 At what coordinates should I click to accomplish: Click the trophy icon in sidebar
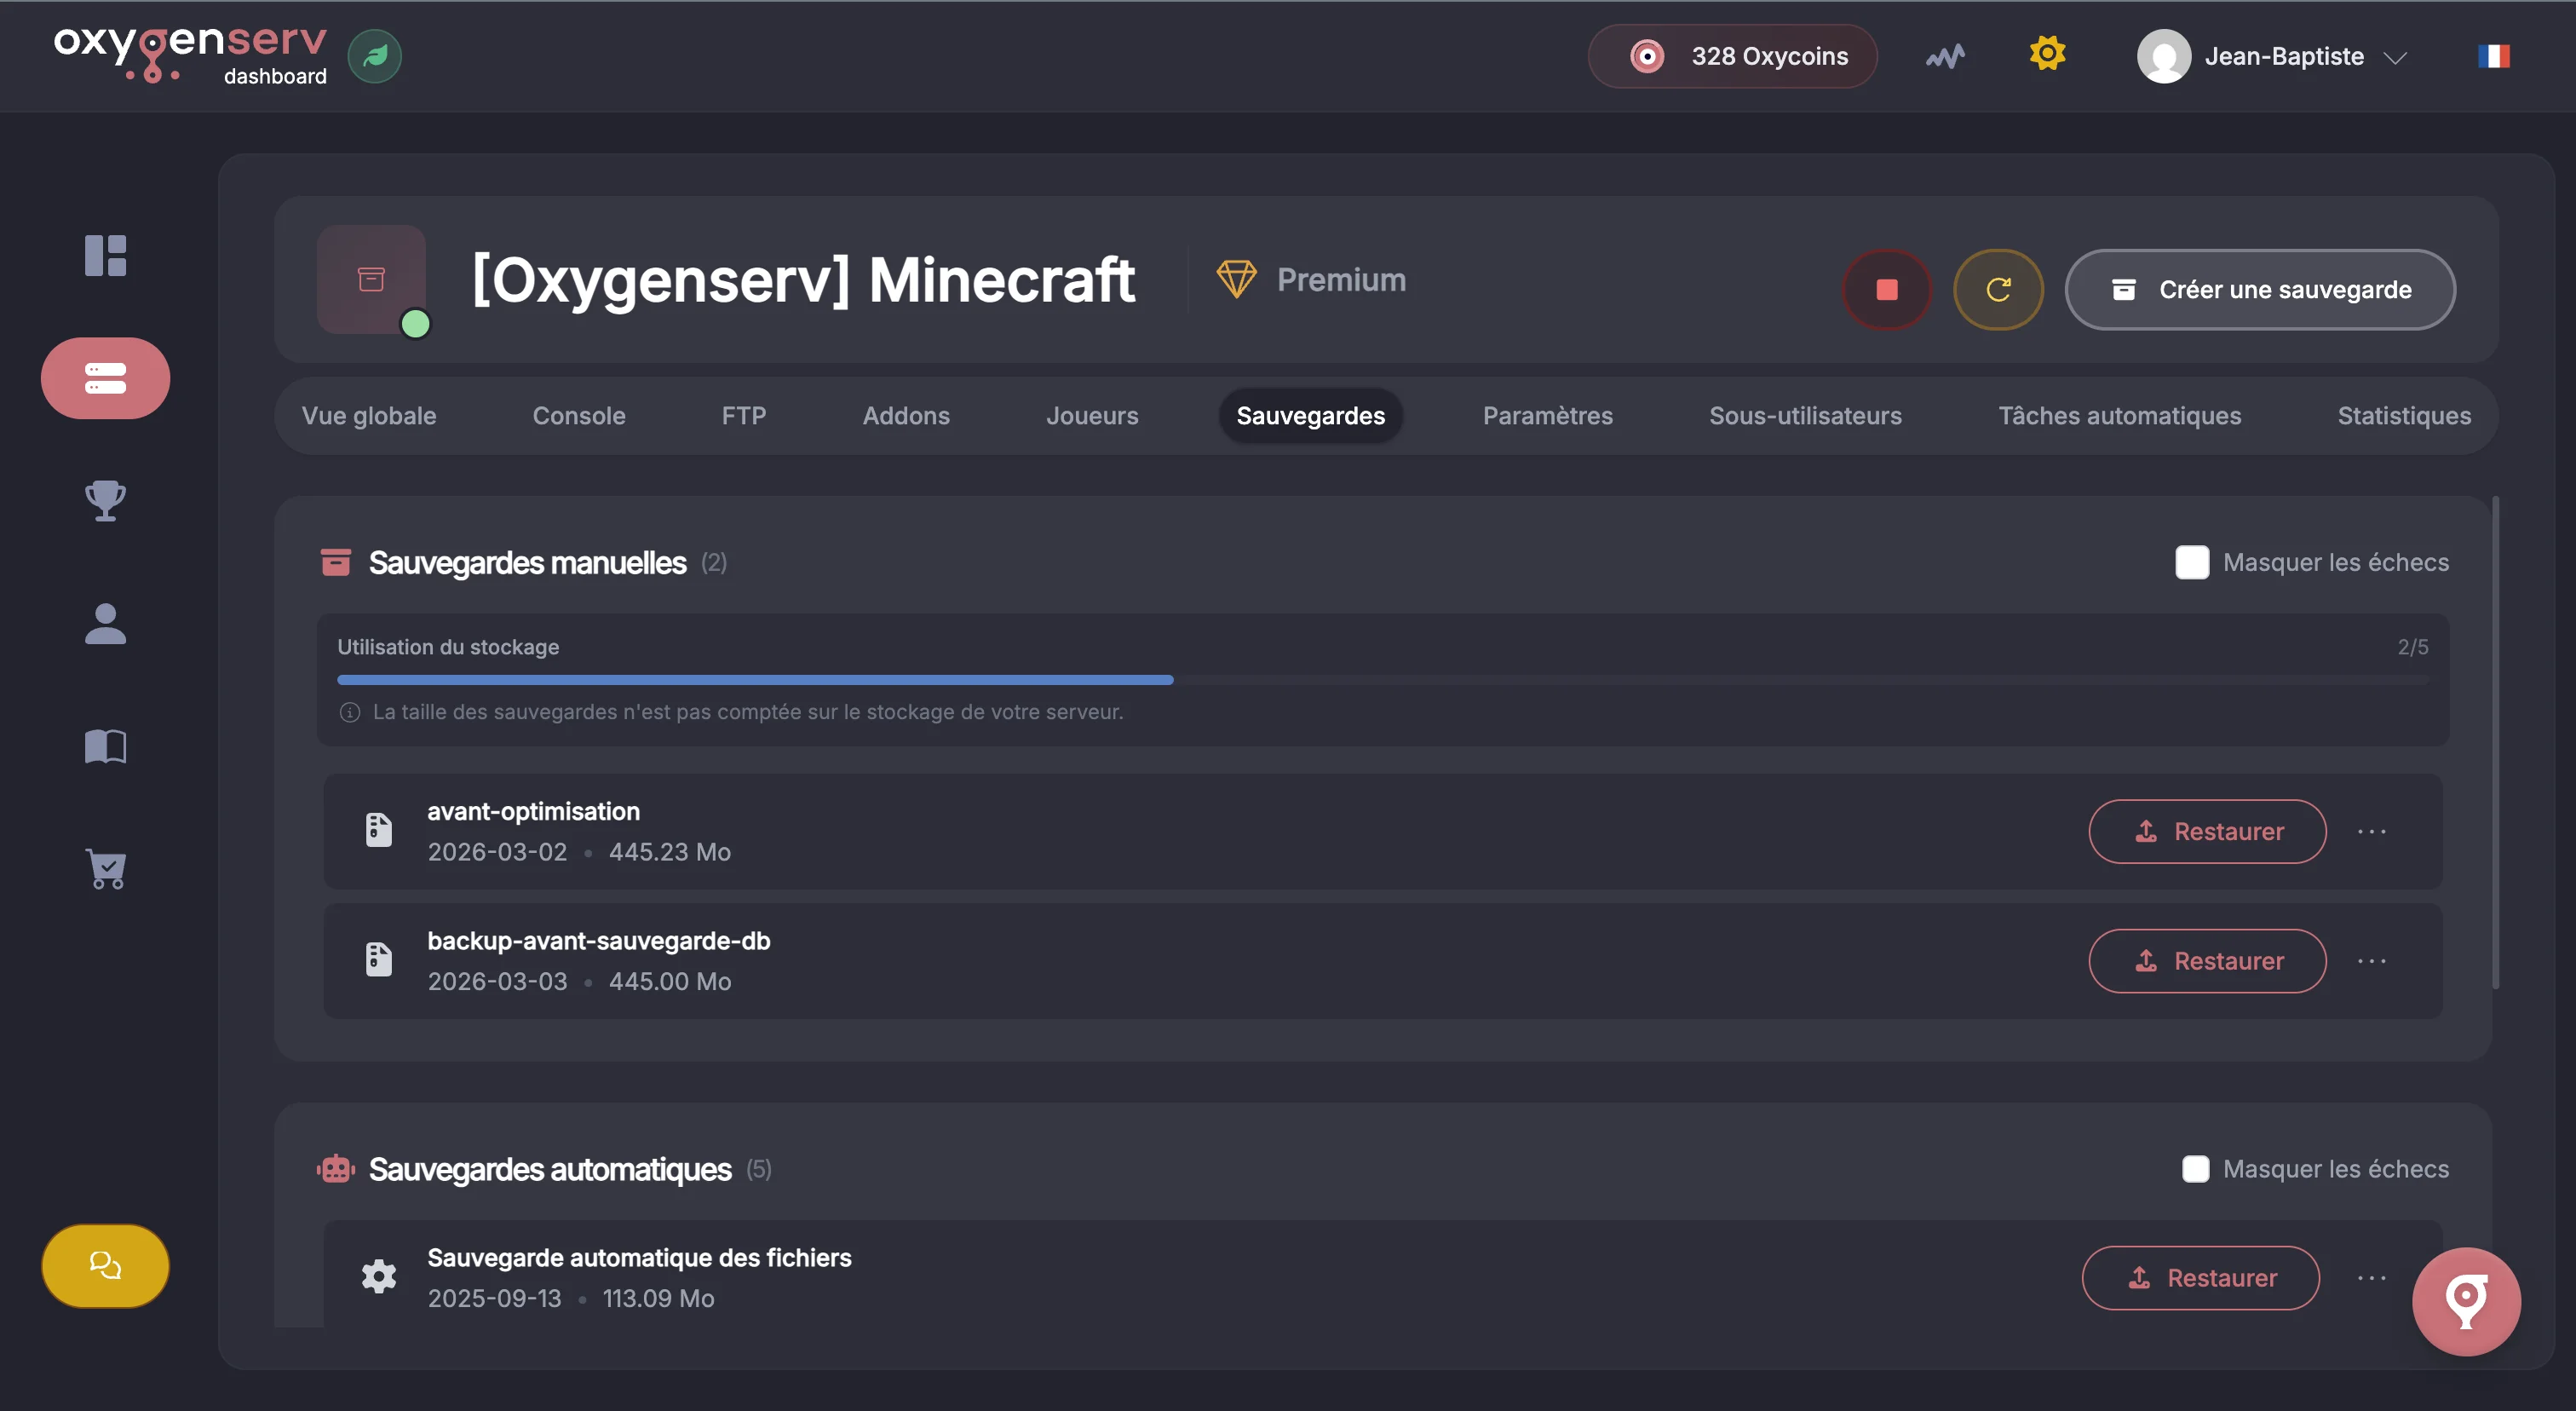point(105,500)
